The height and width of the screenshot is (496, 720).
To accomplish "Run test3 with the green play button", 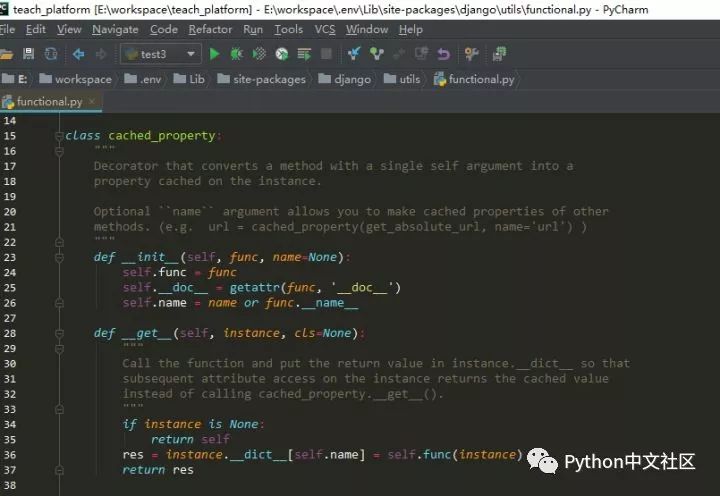I will 214,54.
